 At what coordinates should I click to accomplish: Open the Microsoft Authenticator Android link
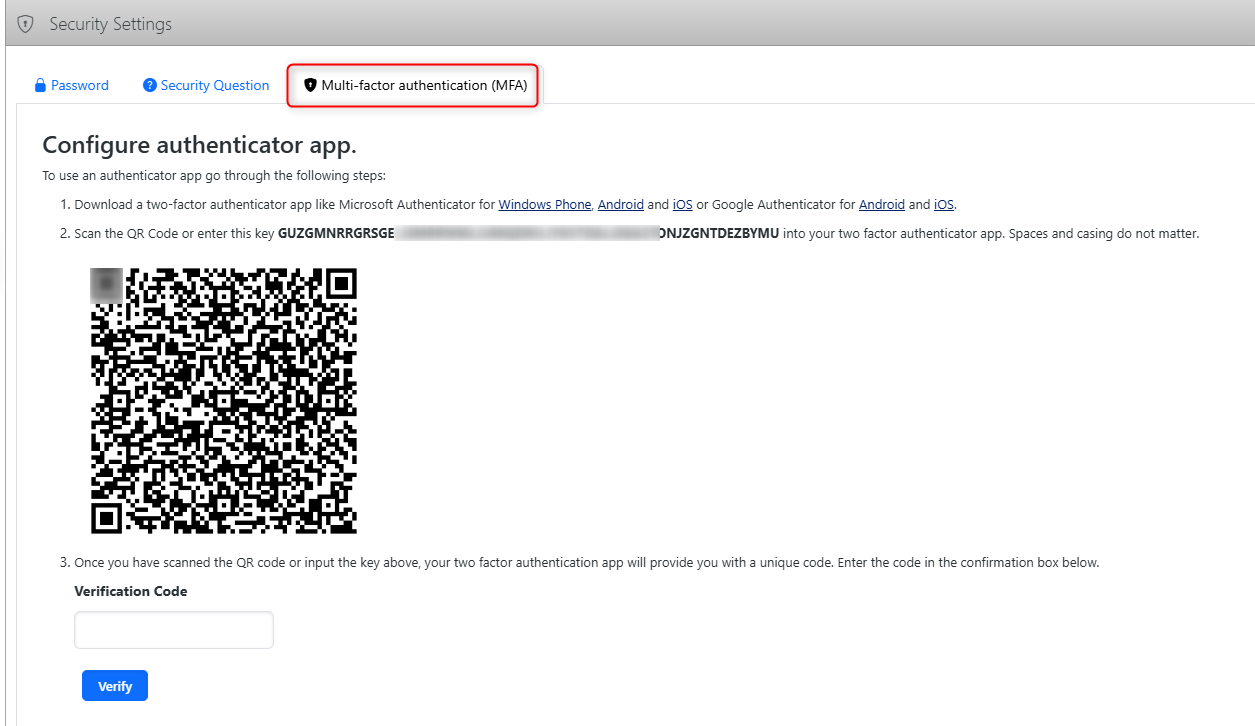(x=621, y=205)
